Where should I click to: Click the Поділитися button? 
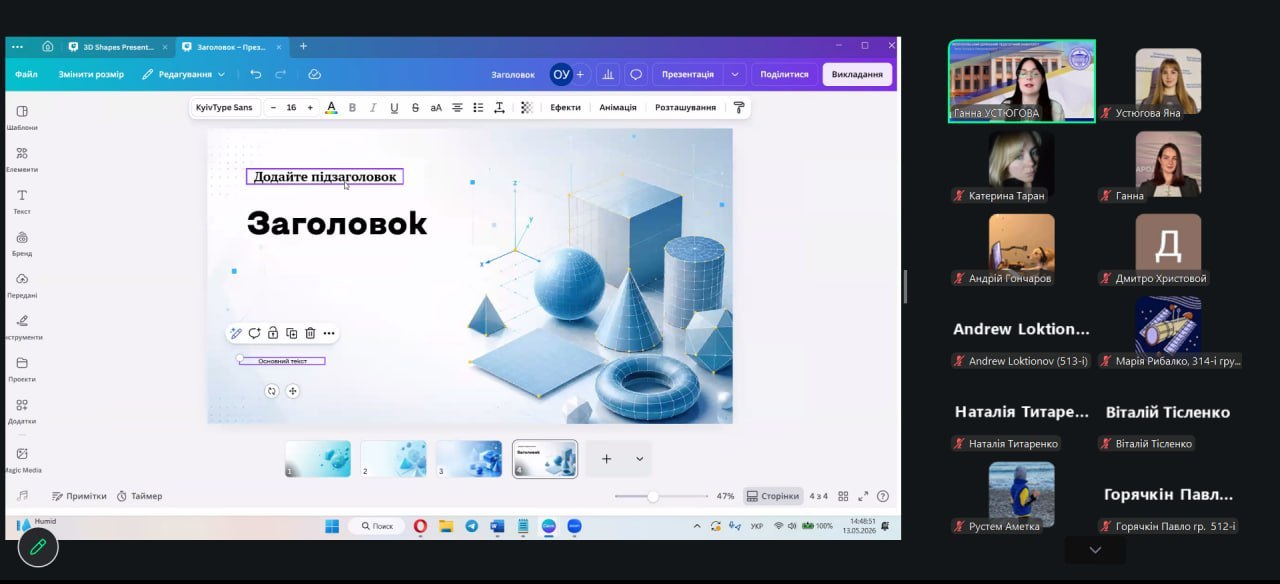784,74
